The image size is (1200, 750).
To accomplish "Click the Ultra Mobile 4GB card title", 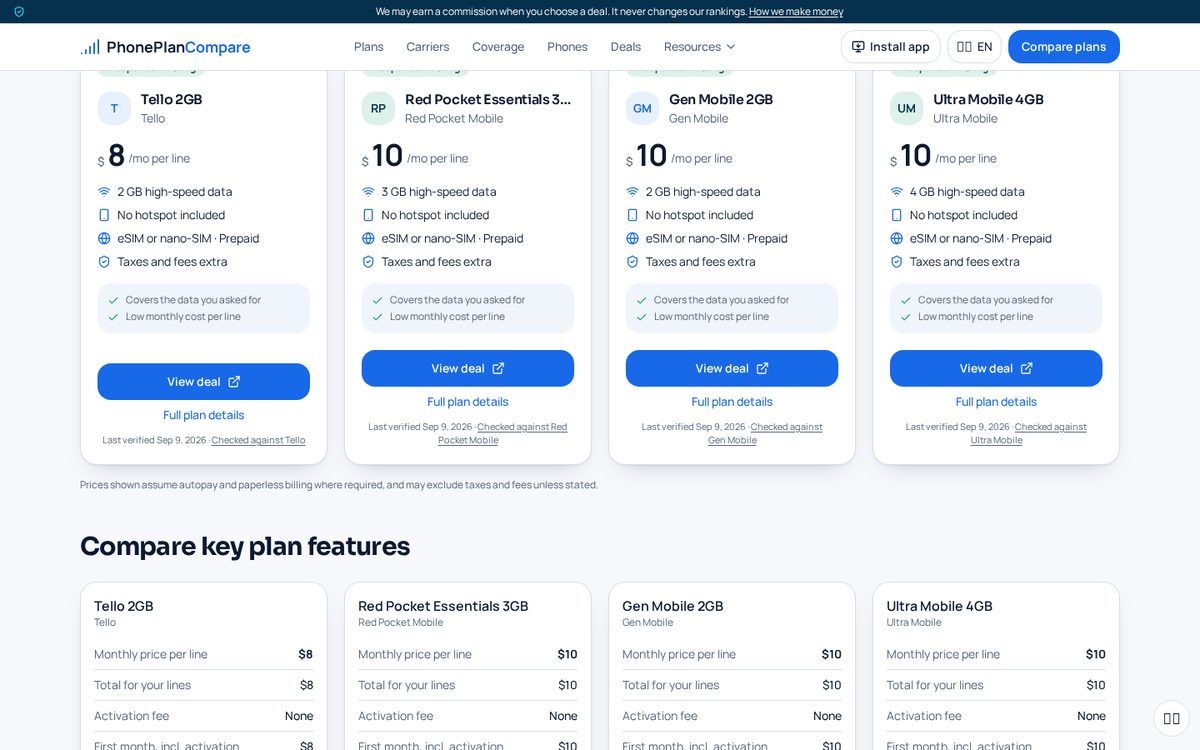I will point(988,99).
